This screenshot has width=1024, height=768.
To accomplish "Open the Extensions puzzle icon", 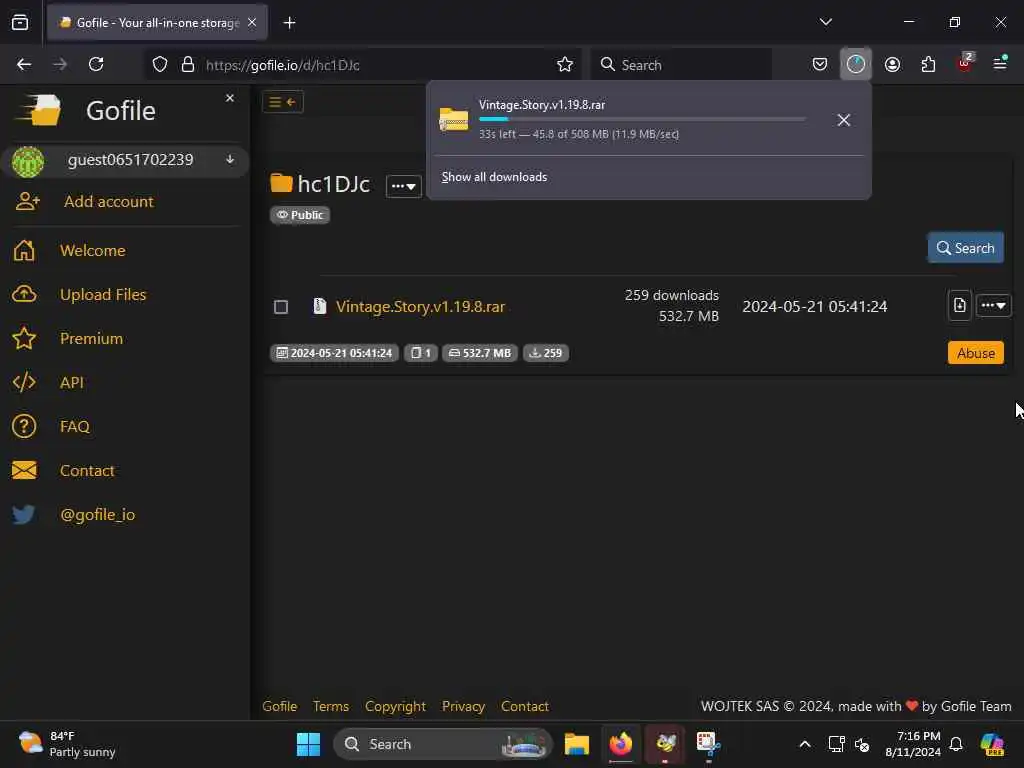I will [928, 64].
